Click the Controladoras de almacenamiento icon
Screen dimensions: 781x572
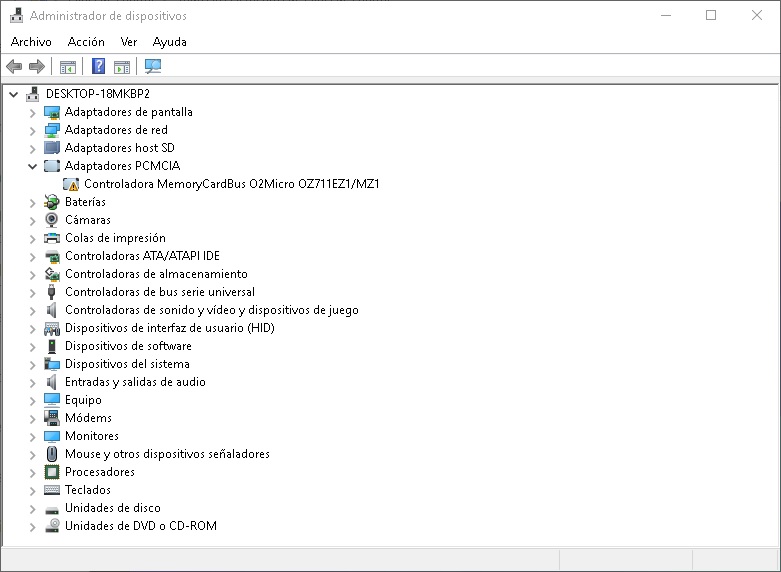click(x=52, y=274)
